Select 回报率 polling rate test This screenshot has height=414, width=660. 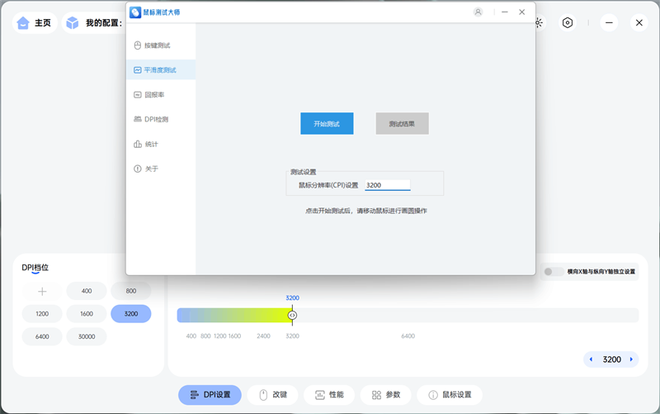point(153,95)
